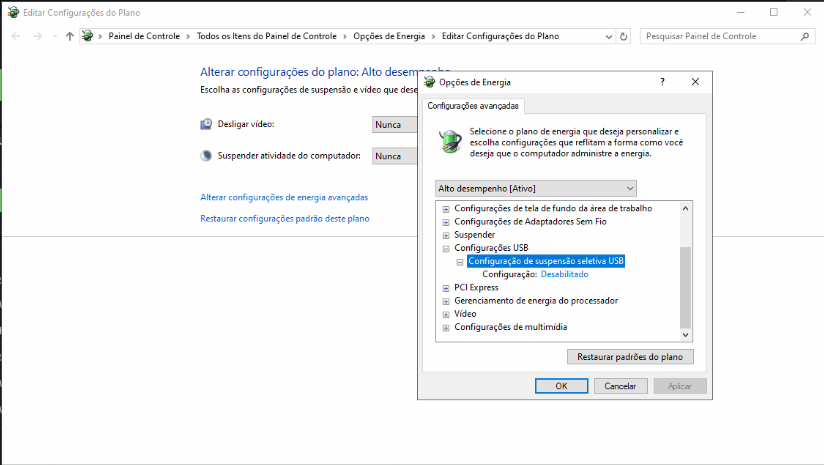The width and height of the screenshot is (824, 465).
Task: Select the Configurações avançadas tab
Action: tap(473, 106)
